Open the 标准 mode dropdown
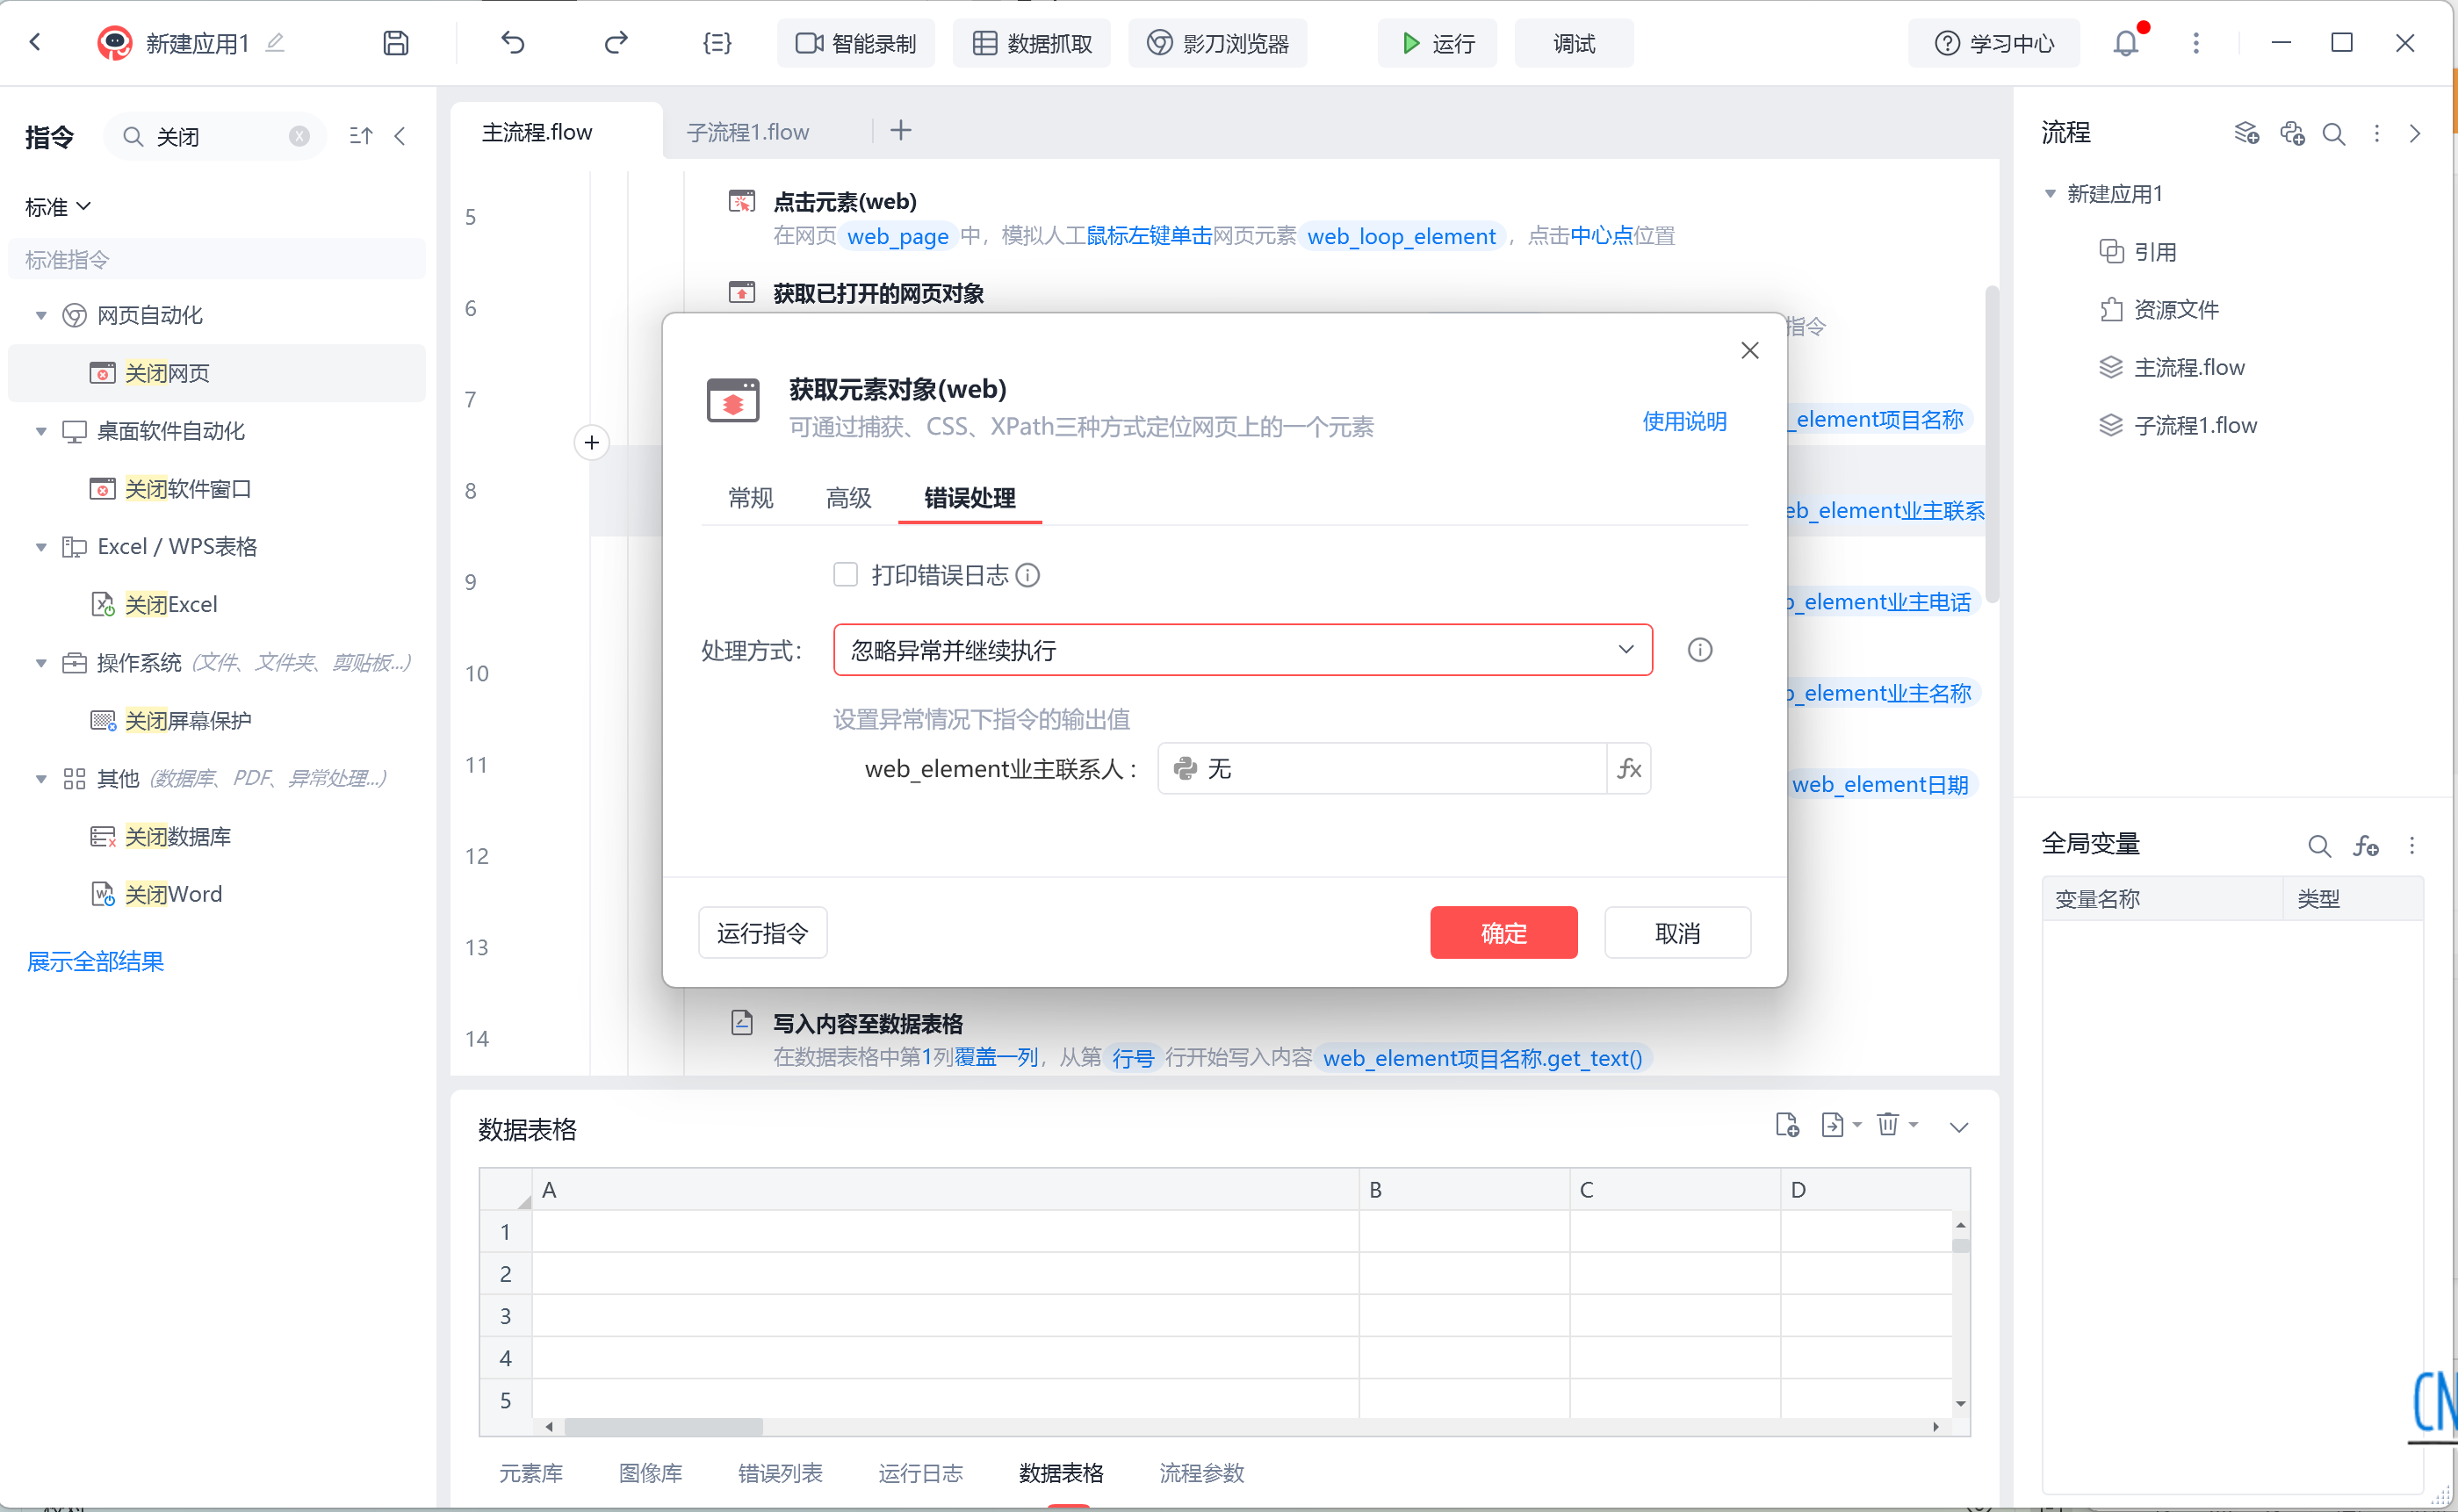 (x=58, y=207)
